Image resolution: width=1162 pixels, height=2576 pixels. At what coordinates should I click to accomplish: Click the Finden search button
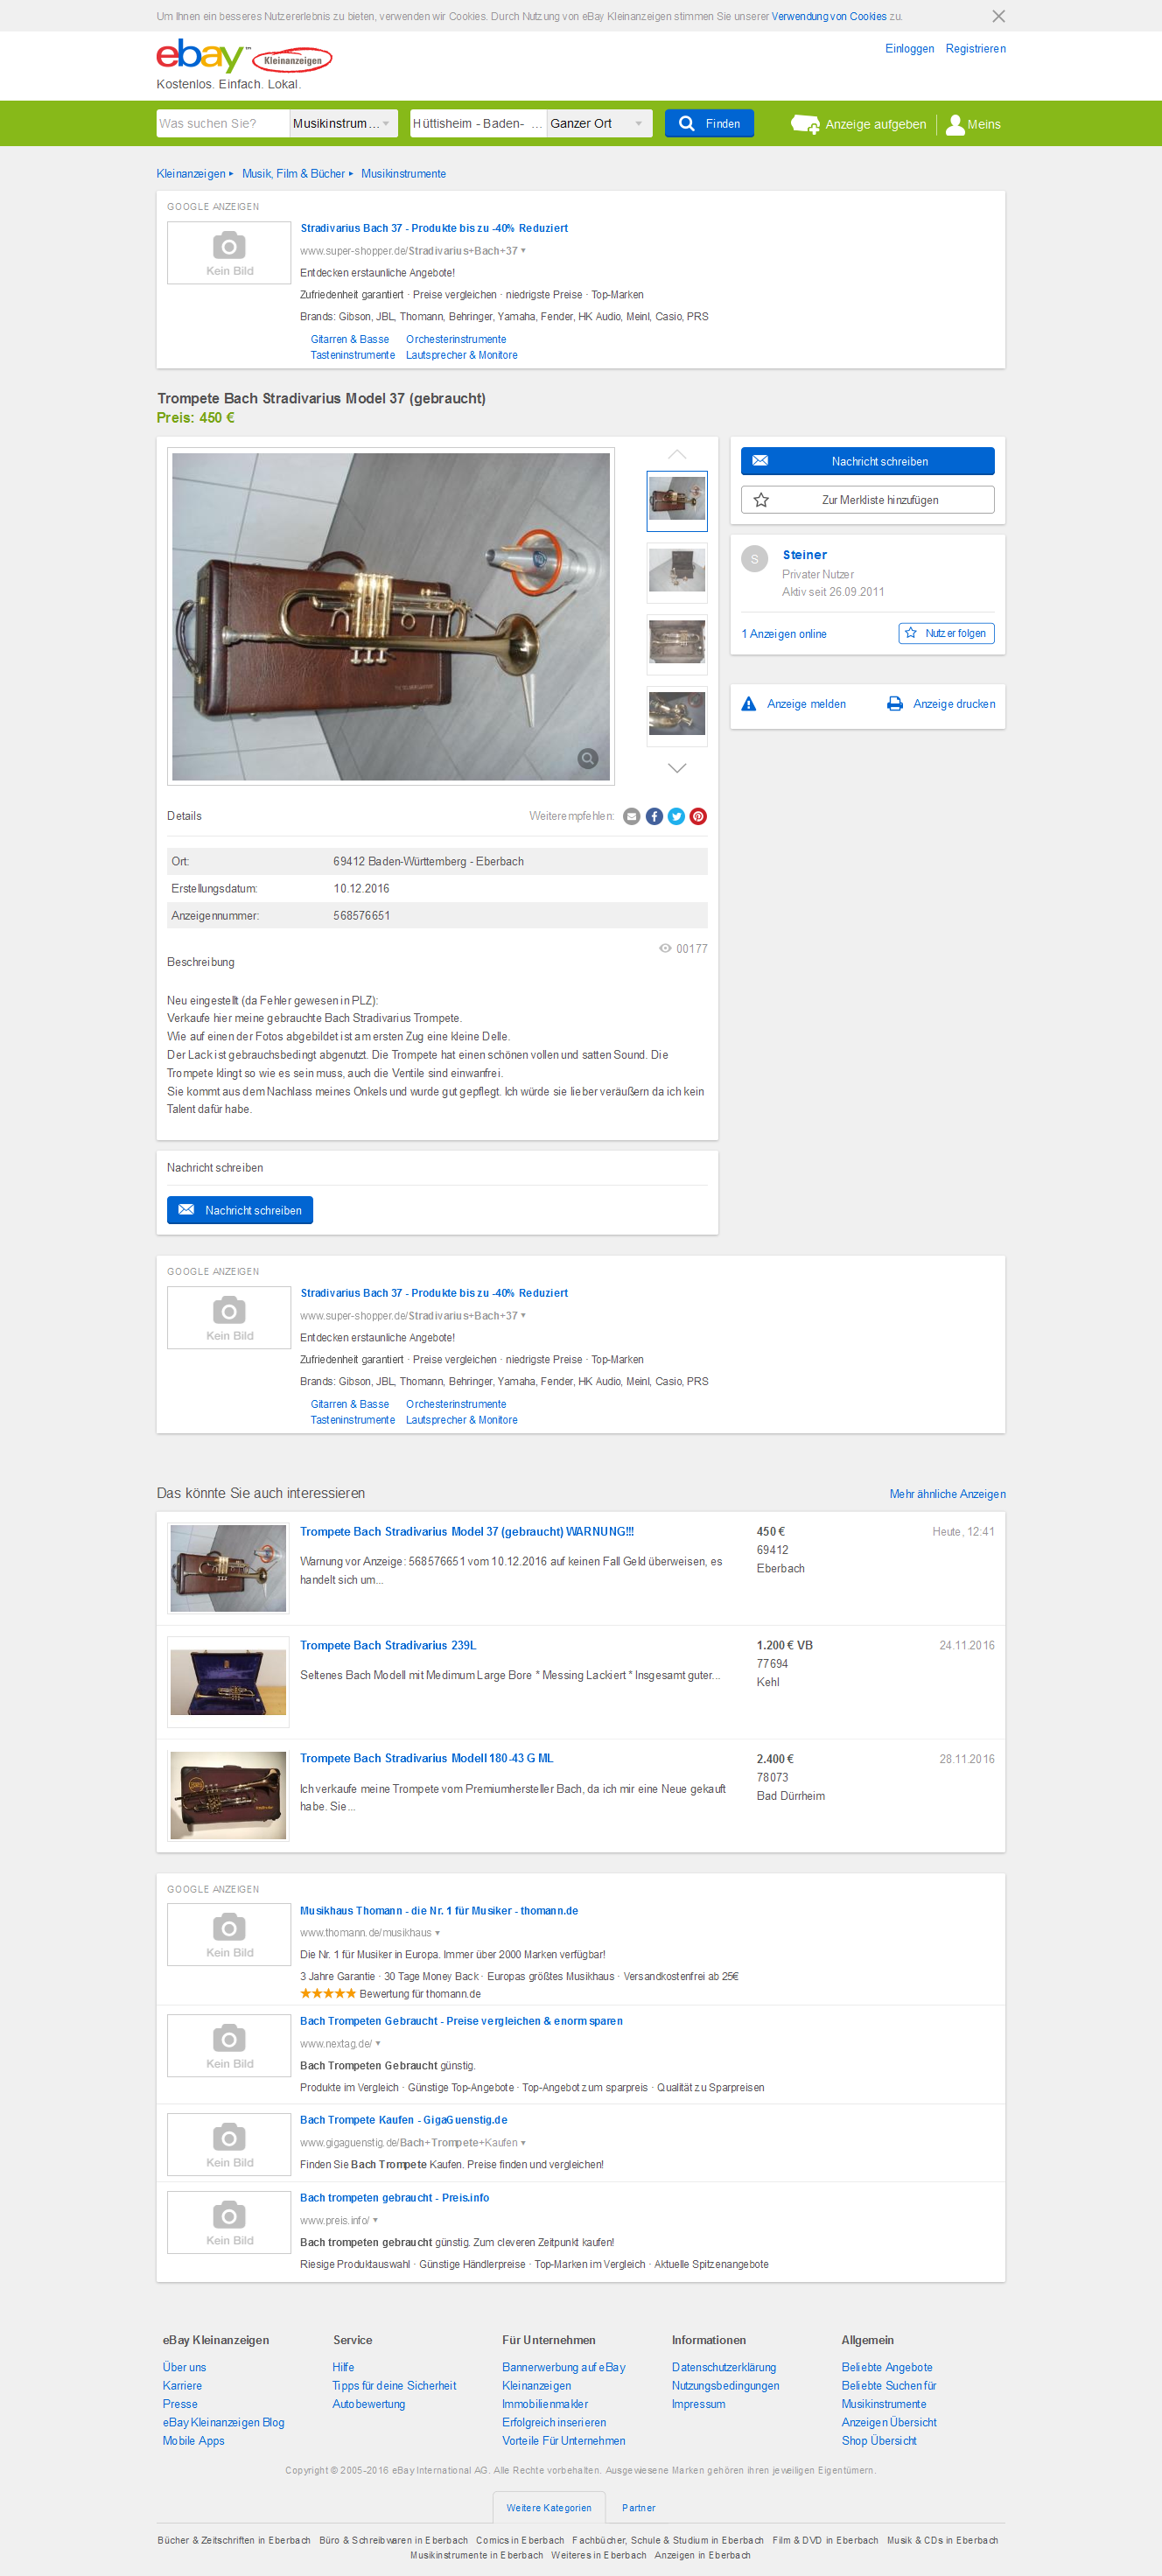[x=709, y=123]
